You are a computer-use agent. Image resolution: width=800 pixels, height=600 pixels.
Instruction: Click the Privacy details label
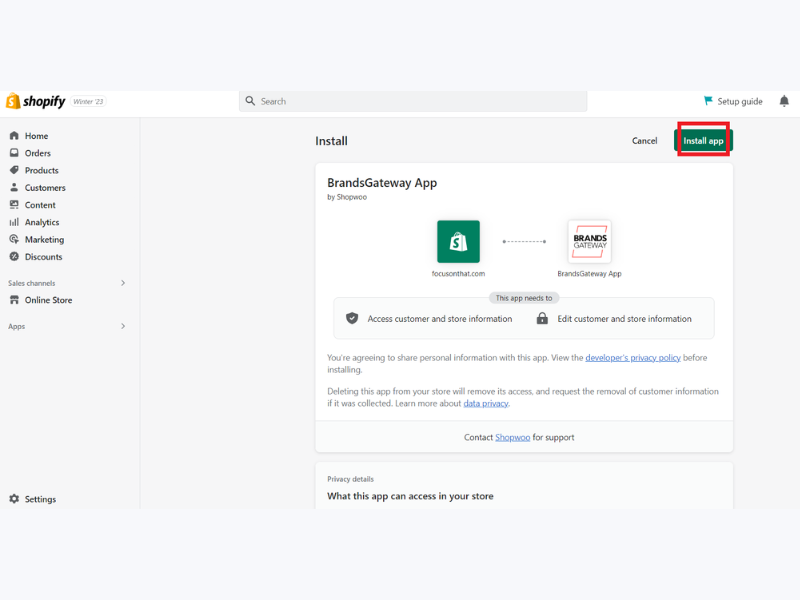click(351, 479)
